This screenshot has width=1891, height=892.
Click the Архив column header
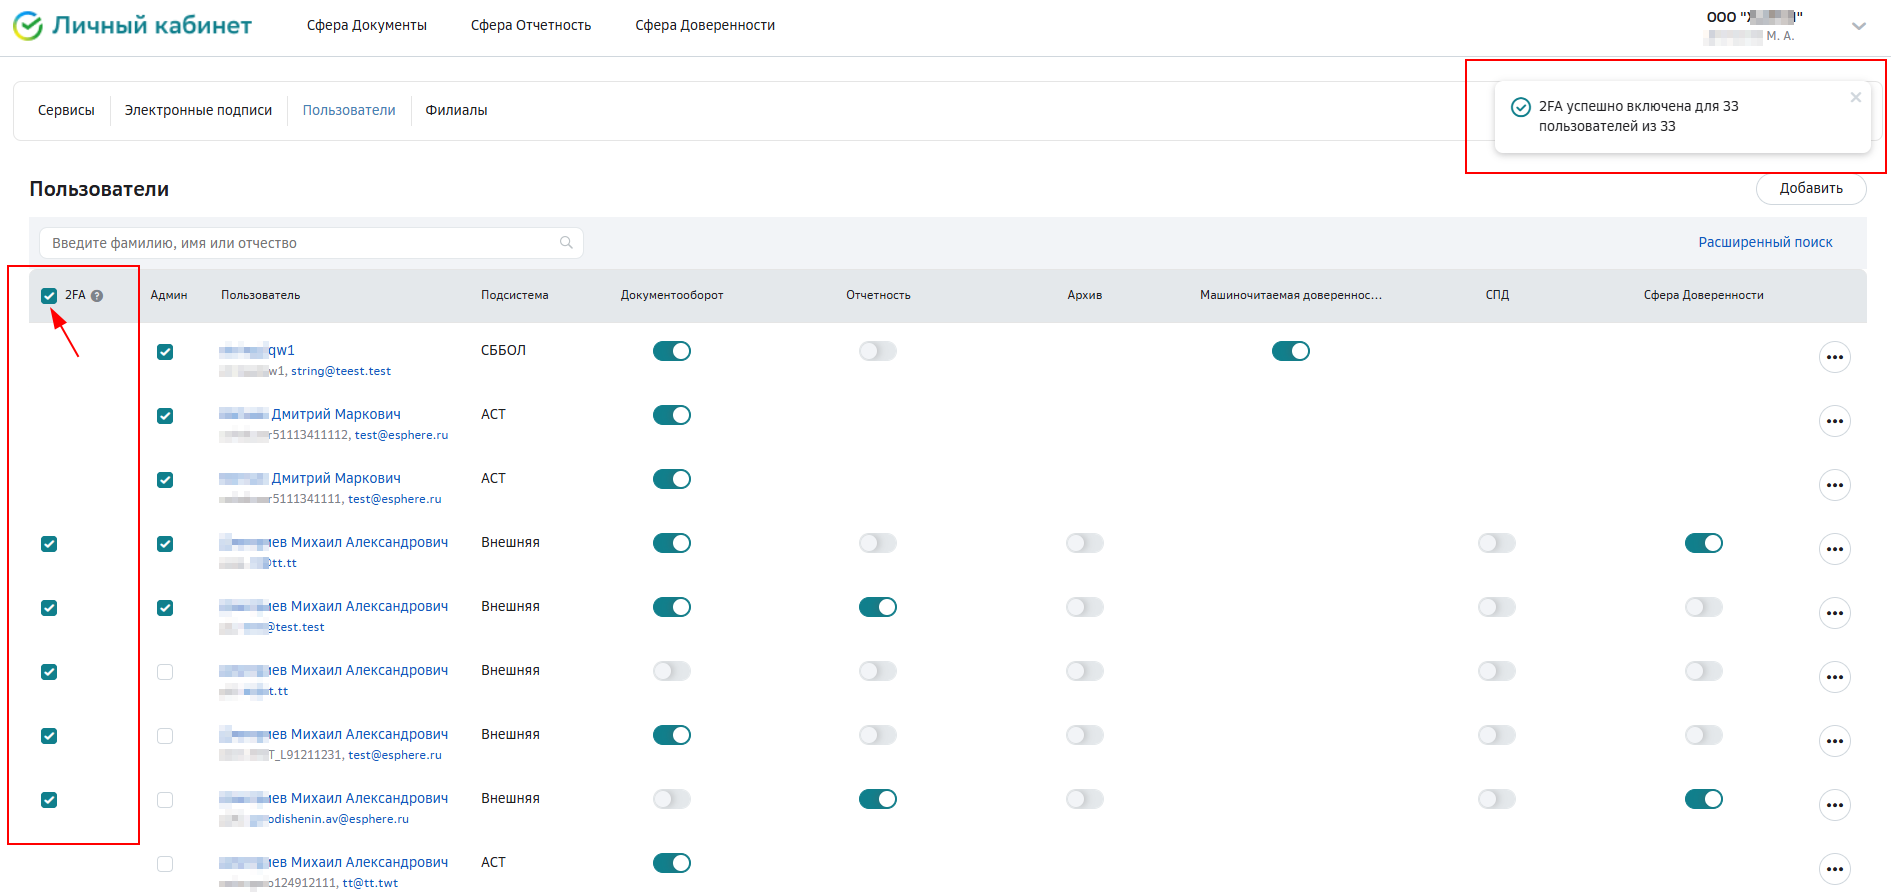tap(1085, 296)
